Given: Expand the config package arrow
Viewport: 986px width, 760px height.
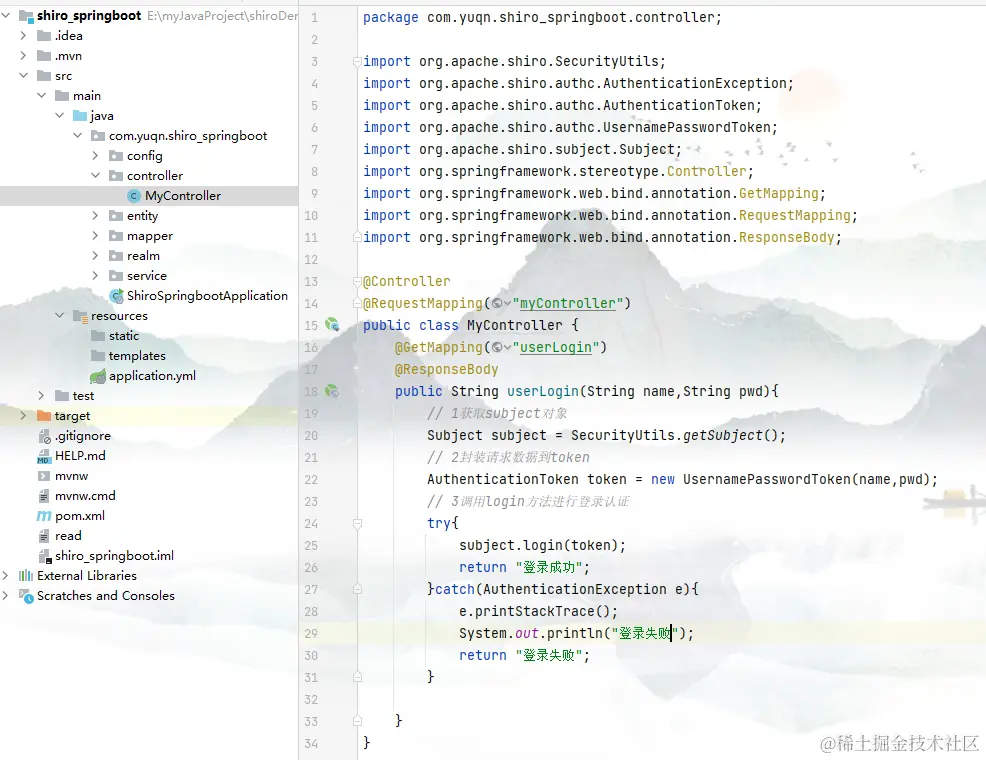Looking at the screenshot, I should point(95,155).
